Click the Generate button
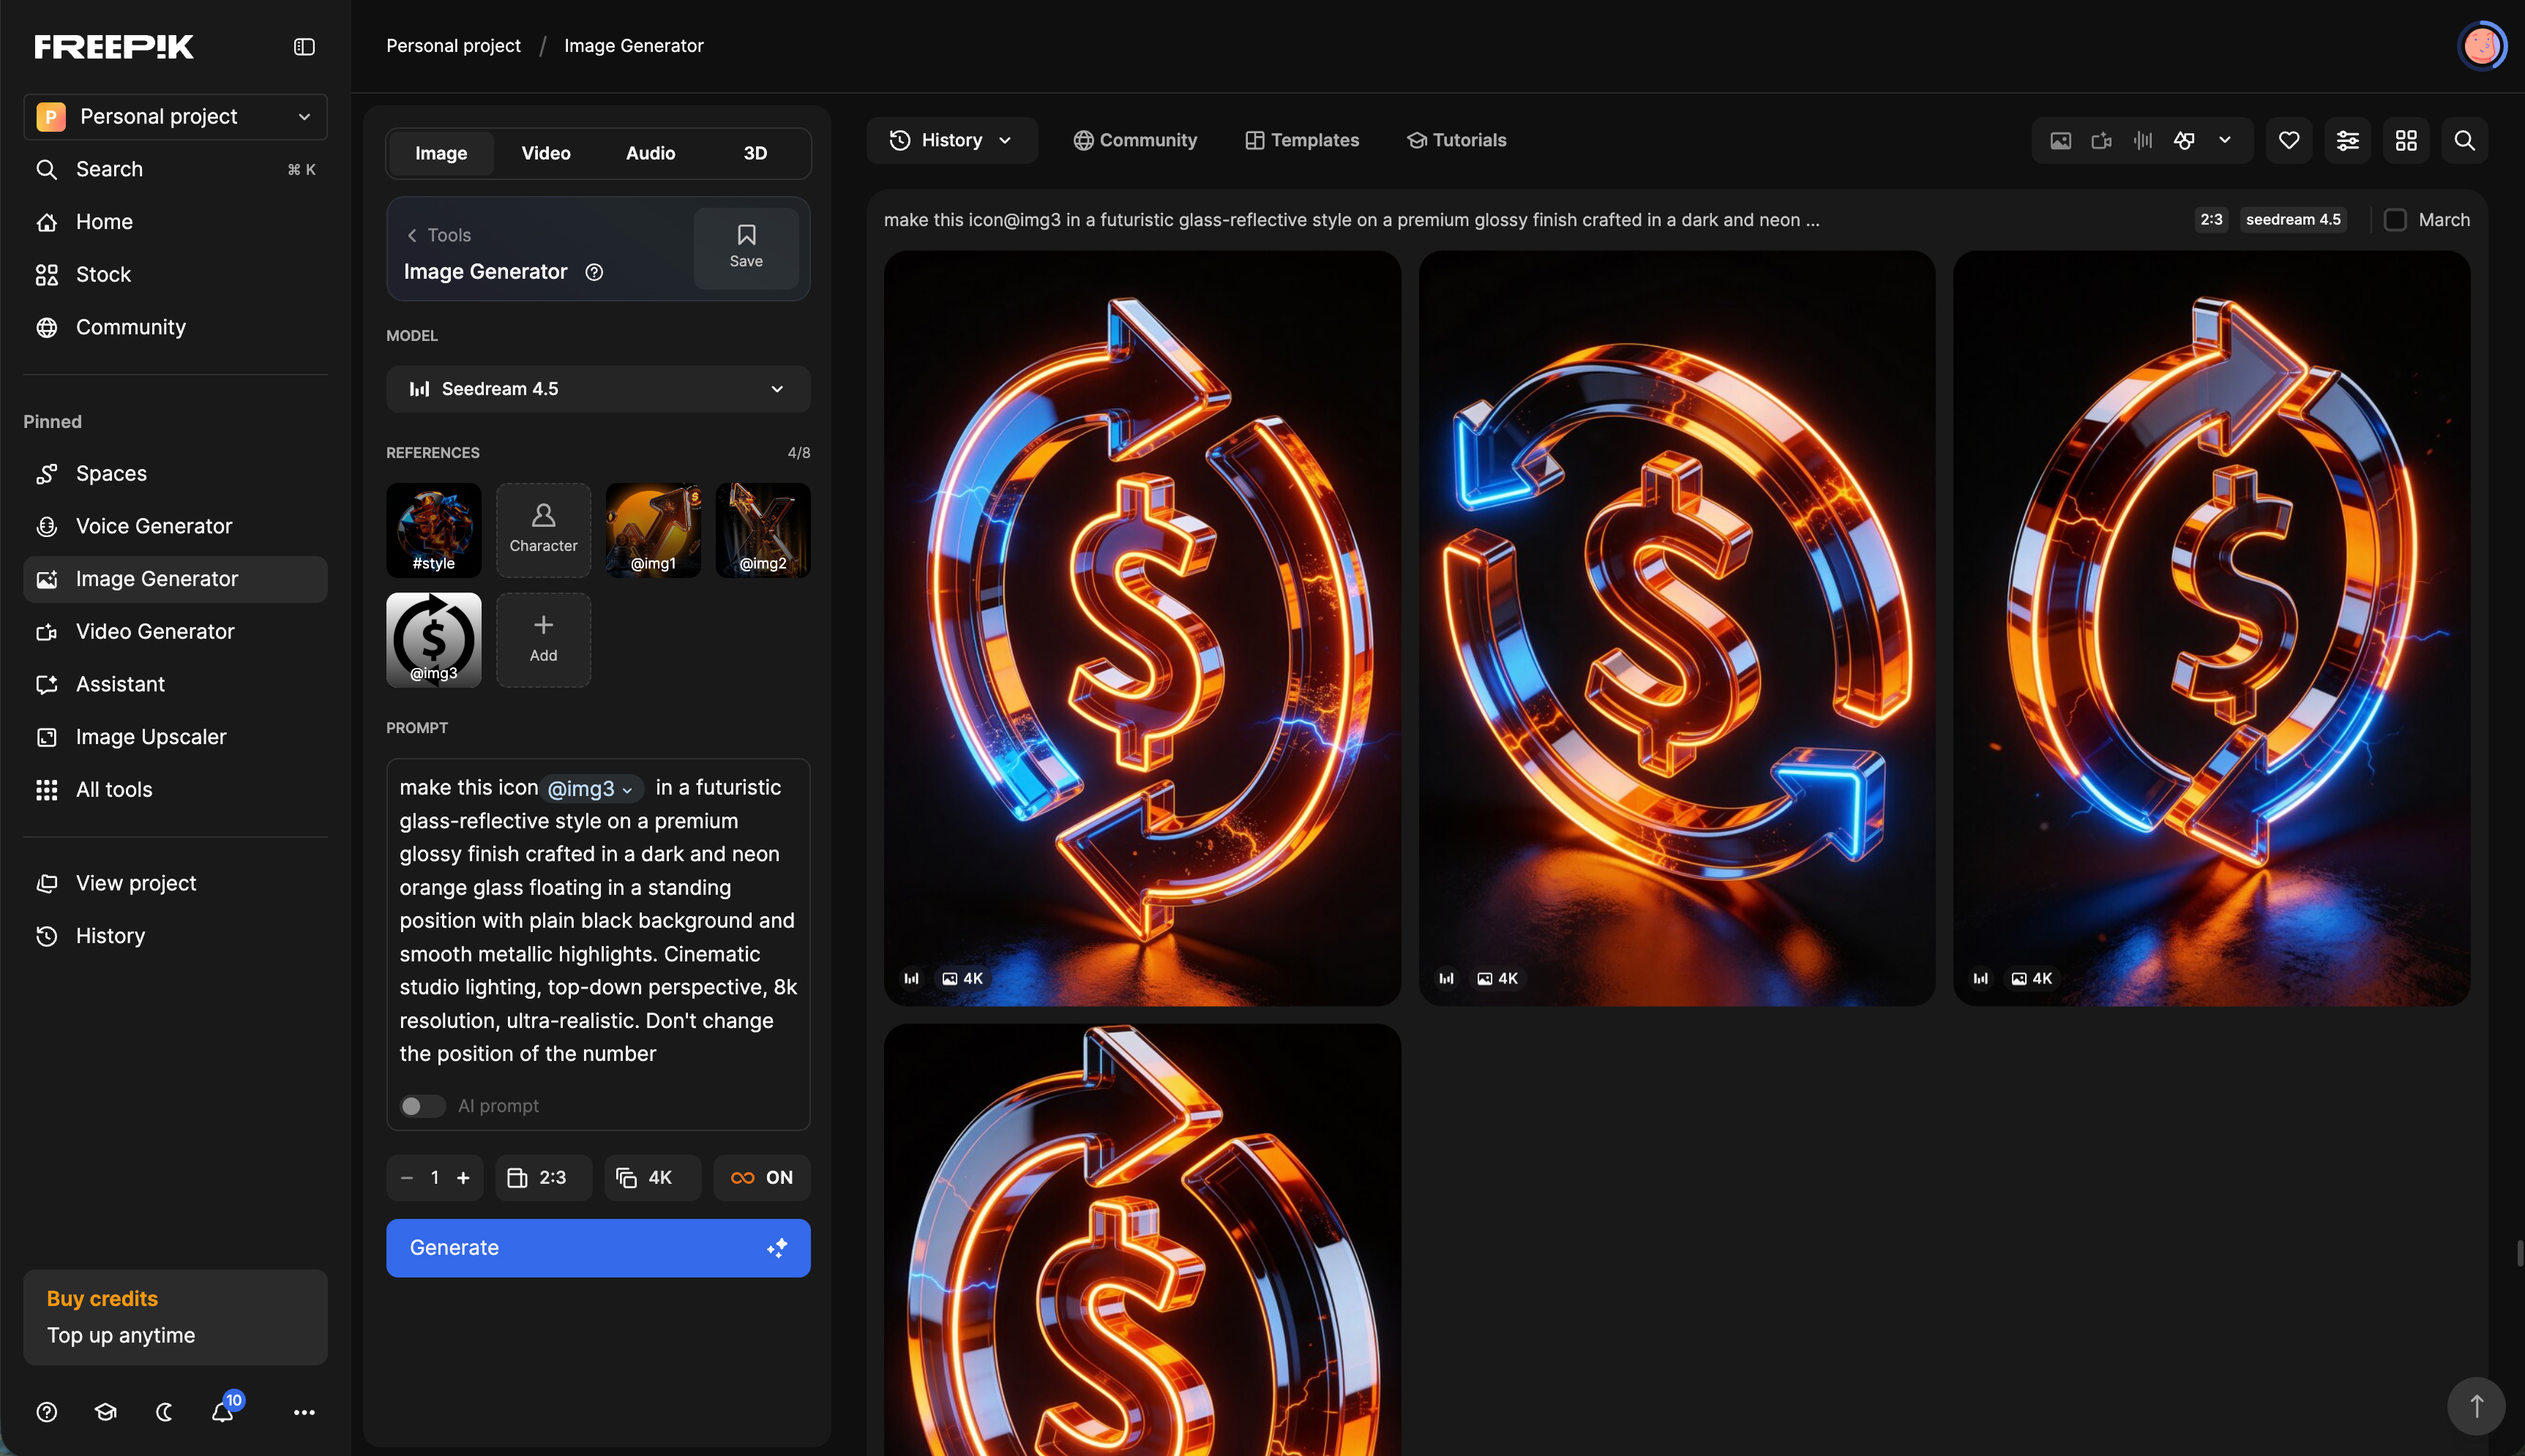Viewport: 2525px width, 1456px height. (x=598, y=1247)
